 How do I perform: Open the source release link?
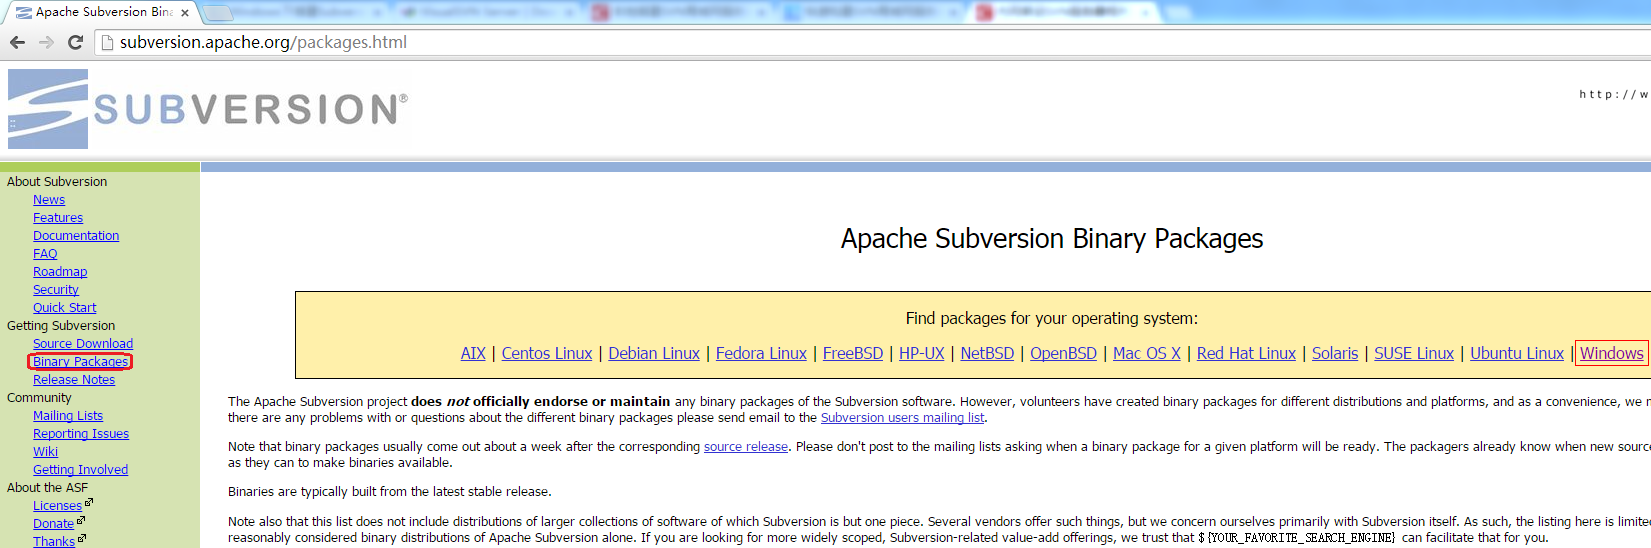[x=746, y=447]
